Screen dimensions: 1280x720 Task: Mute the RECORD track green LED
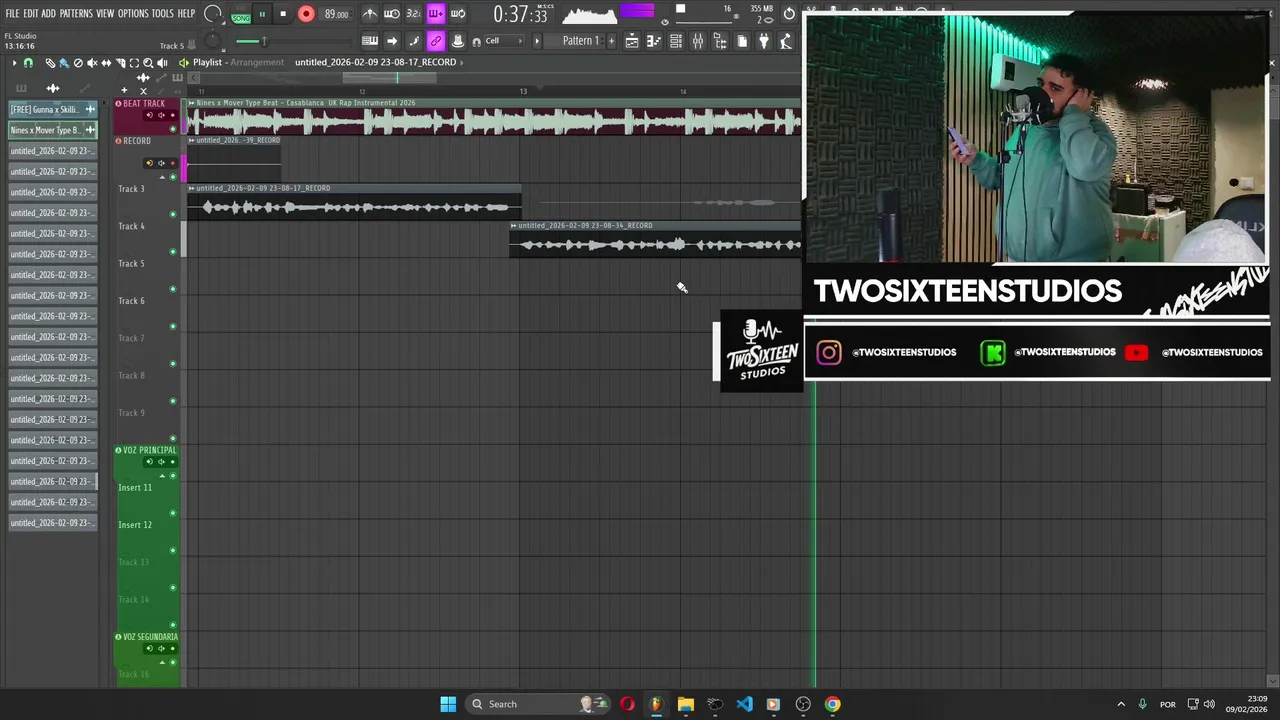coord(173,177)
